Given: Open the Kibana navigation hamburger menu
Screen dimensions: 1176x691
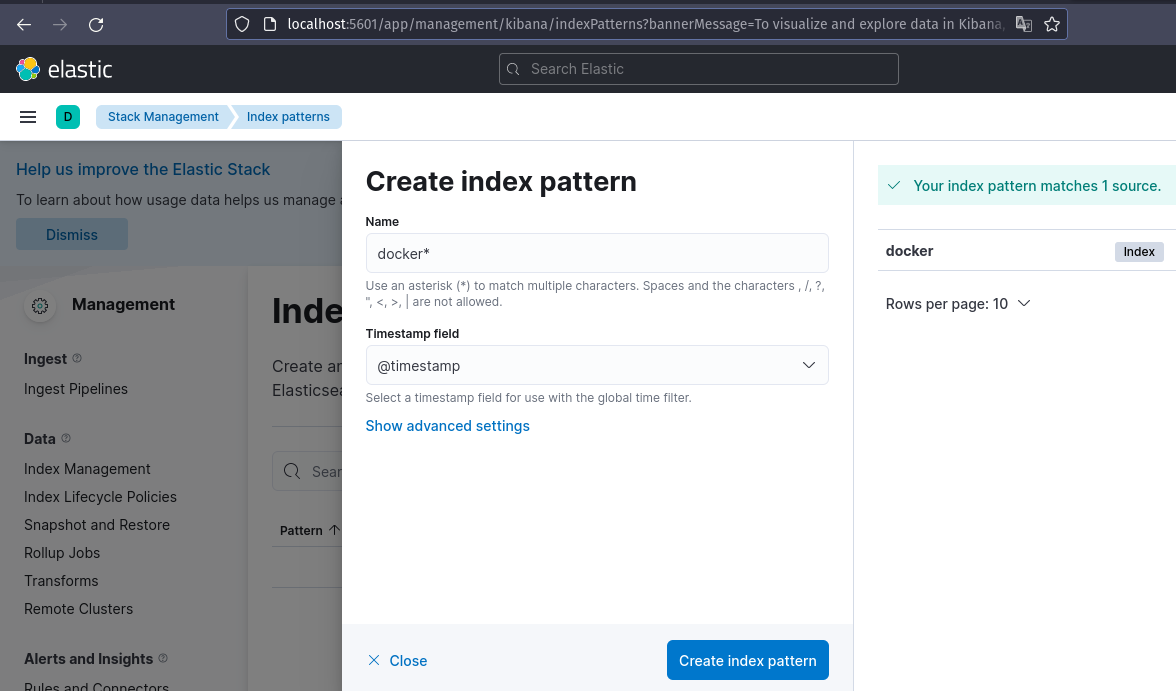Looking at the screenshot, I should tap(27, 116).
